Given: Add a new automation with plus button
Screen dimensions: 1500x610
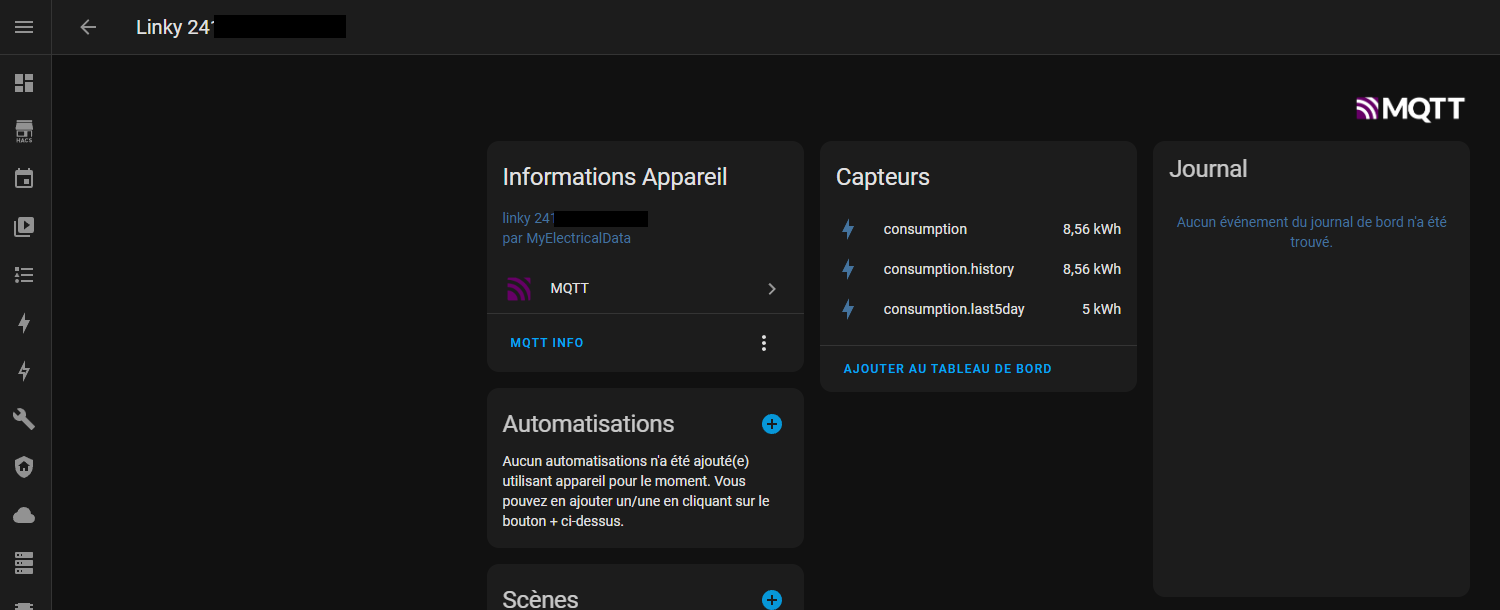Looking at the screenshot, I should [x=771, y=424].
